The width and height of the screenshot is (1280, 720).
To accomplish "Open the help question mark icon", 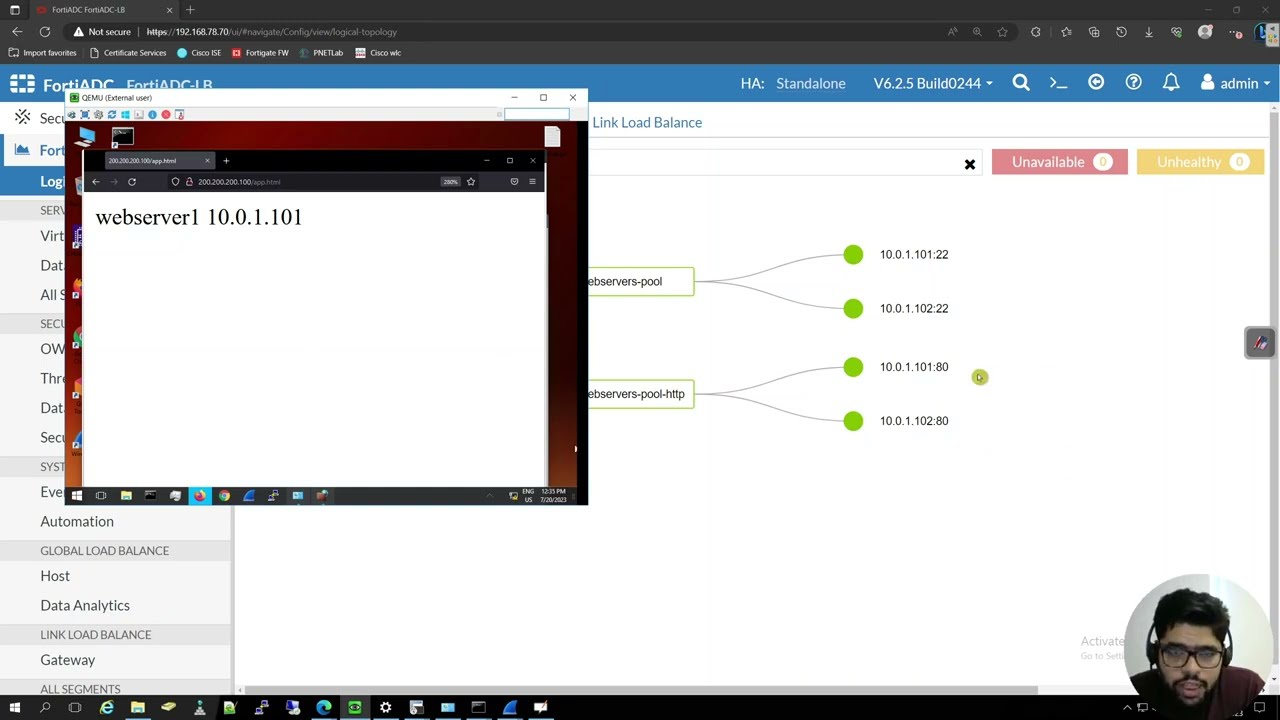I will click(x=1133, y=83).
